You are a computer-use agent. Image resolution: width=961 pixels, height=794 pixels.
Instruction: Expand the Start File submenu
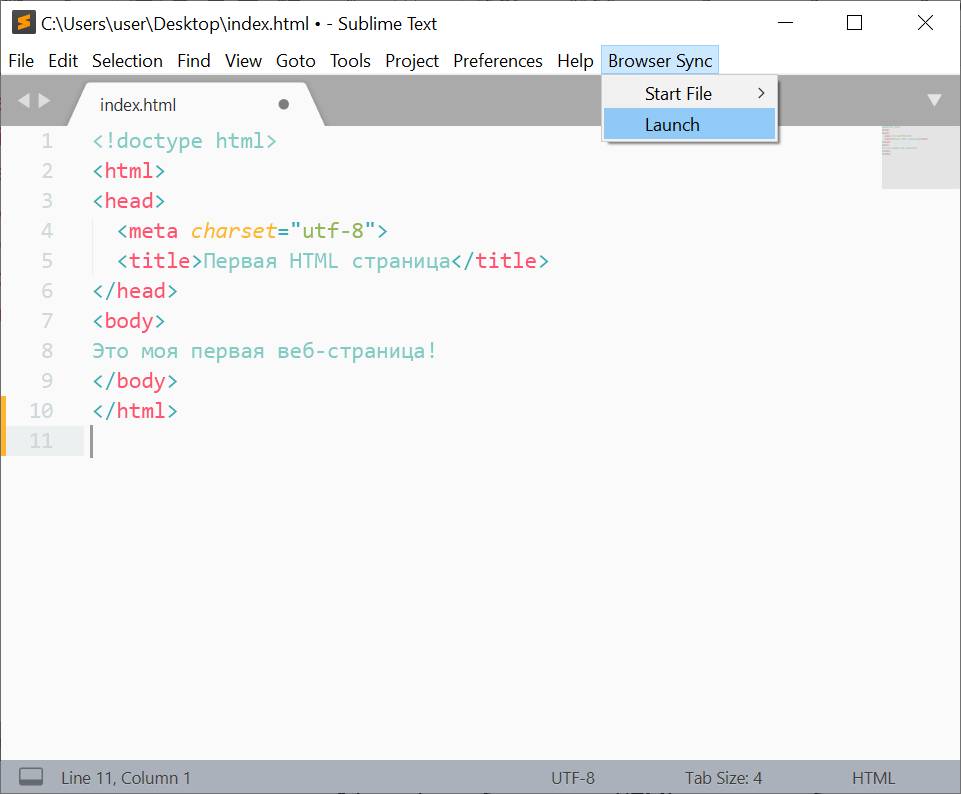[689, 93]
